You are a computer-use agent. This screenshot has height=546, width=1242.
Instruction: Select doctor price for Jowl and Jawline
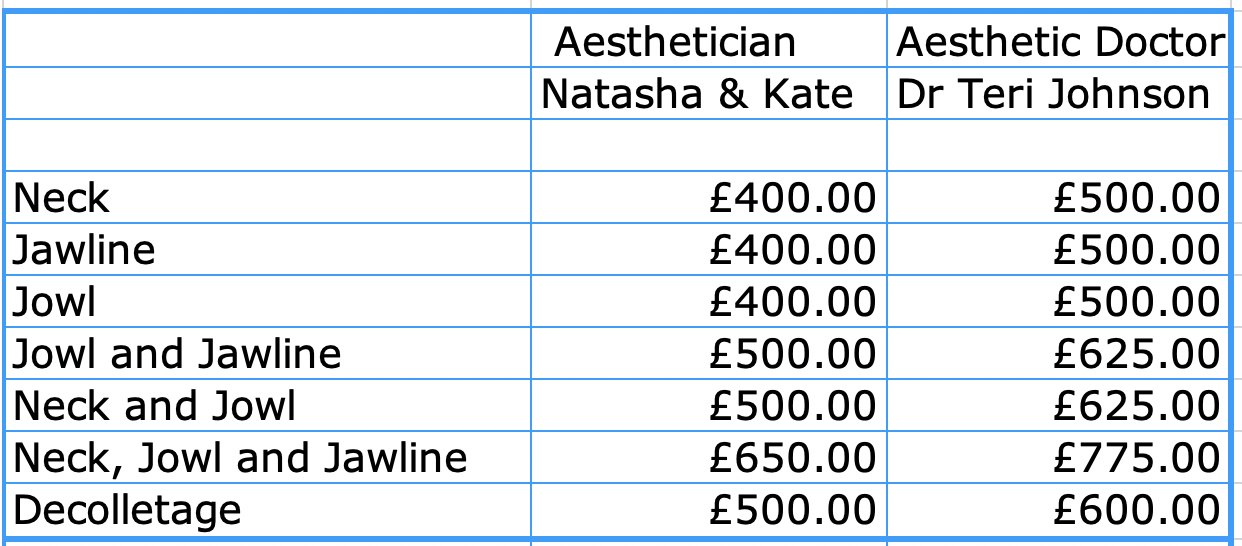[1137, 354]
